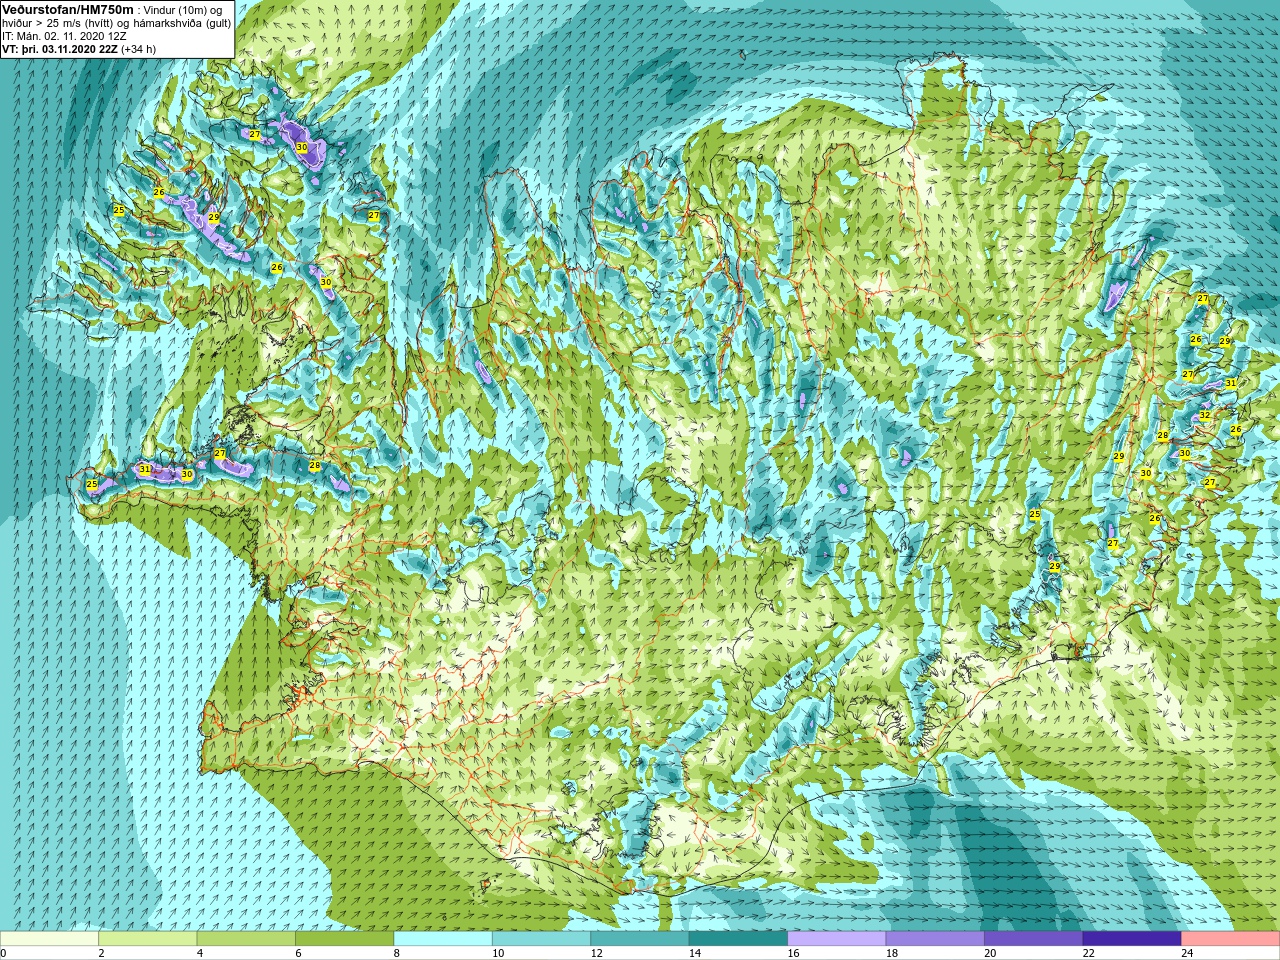Click the pink legend swatch above 24
1280x960 pixels.
coord(1230,939)
